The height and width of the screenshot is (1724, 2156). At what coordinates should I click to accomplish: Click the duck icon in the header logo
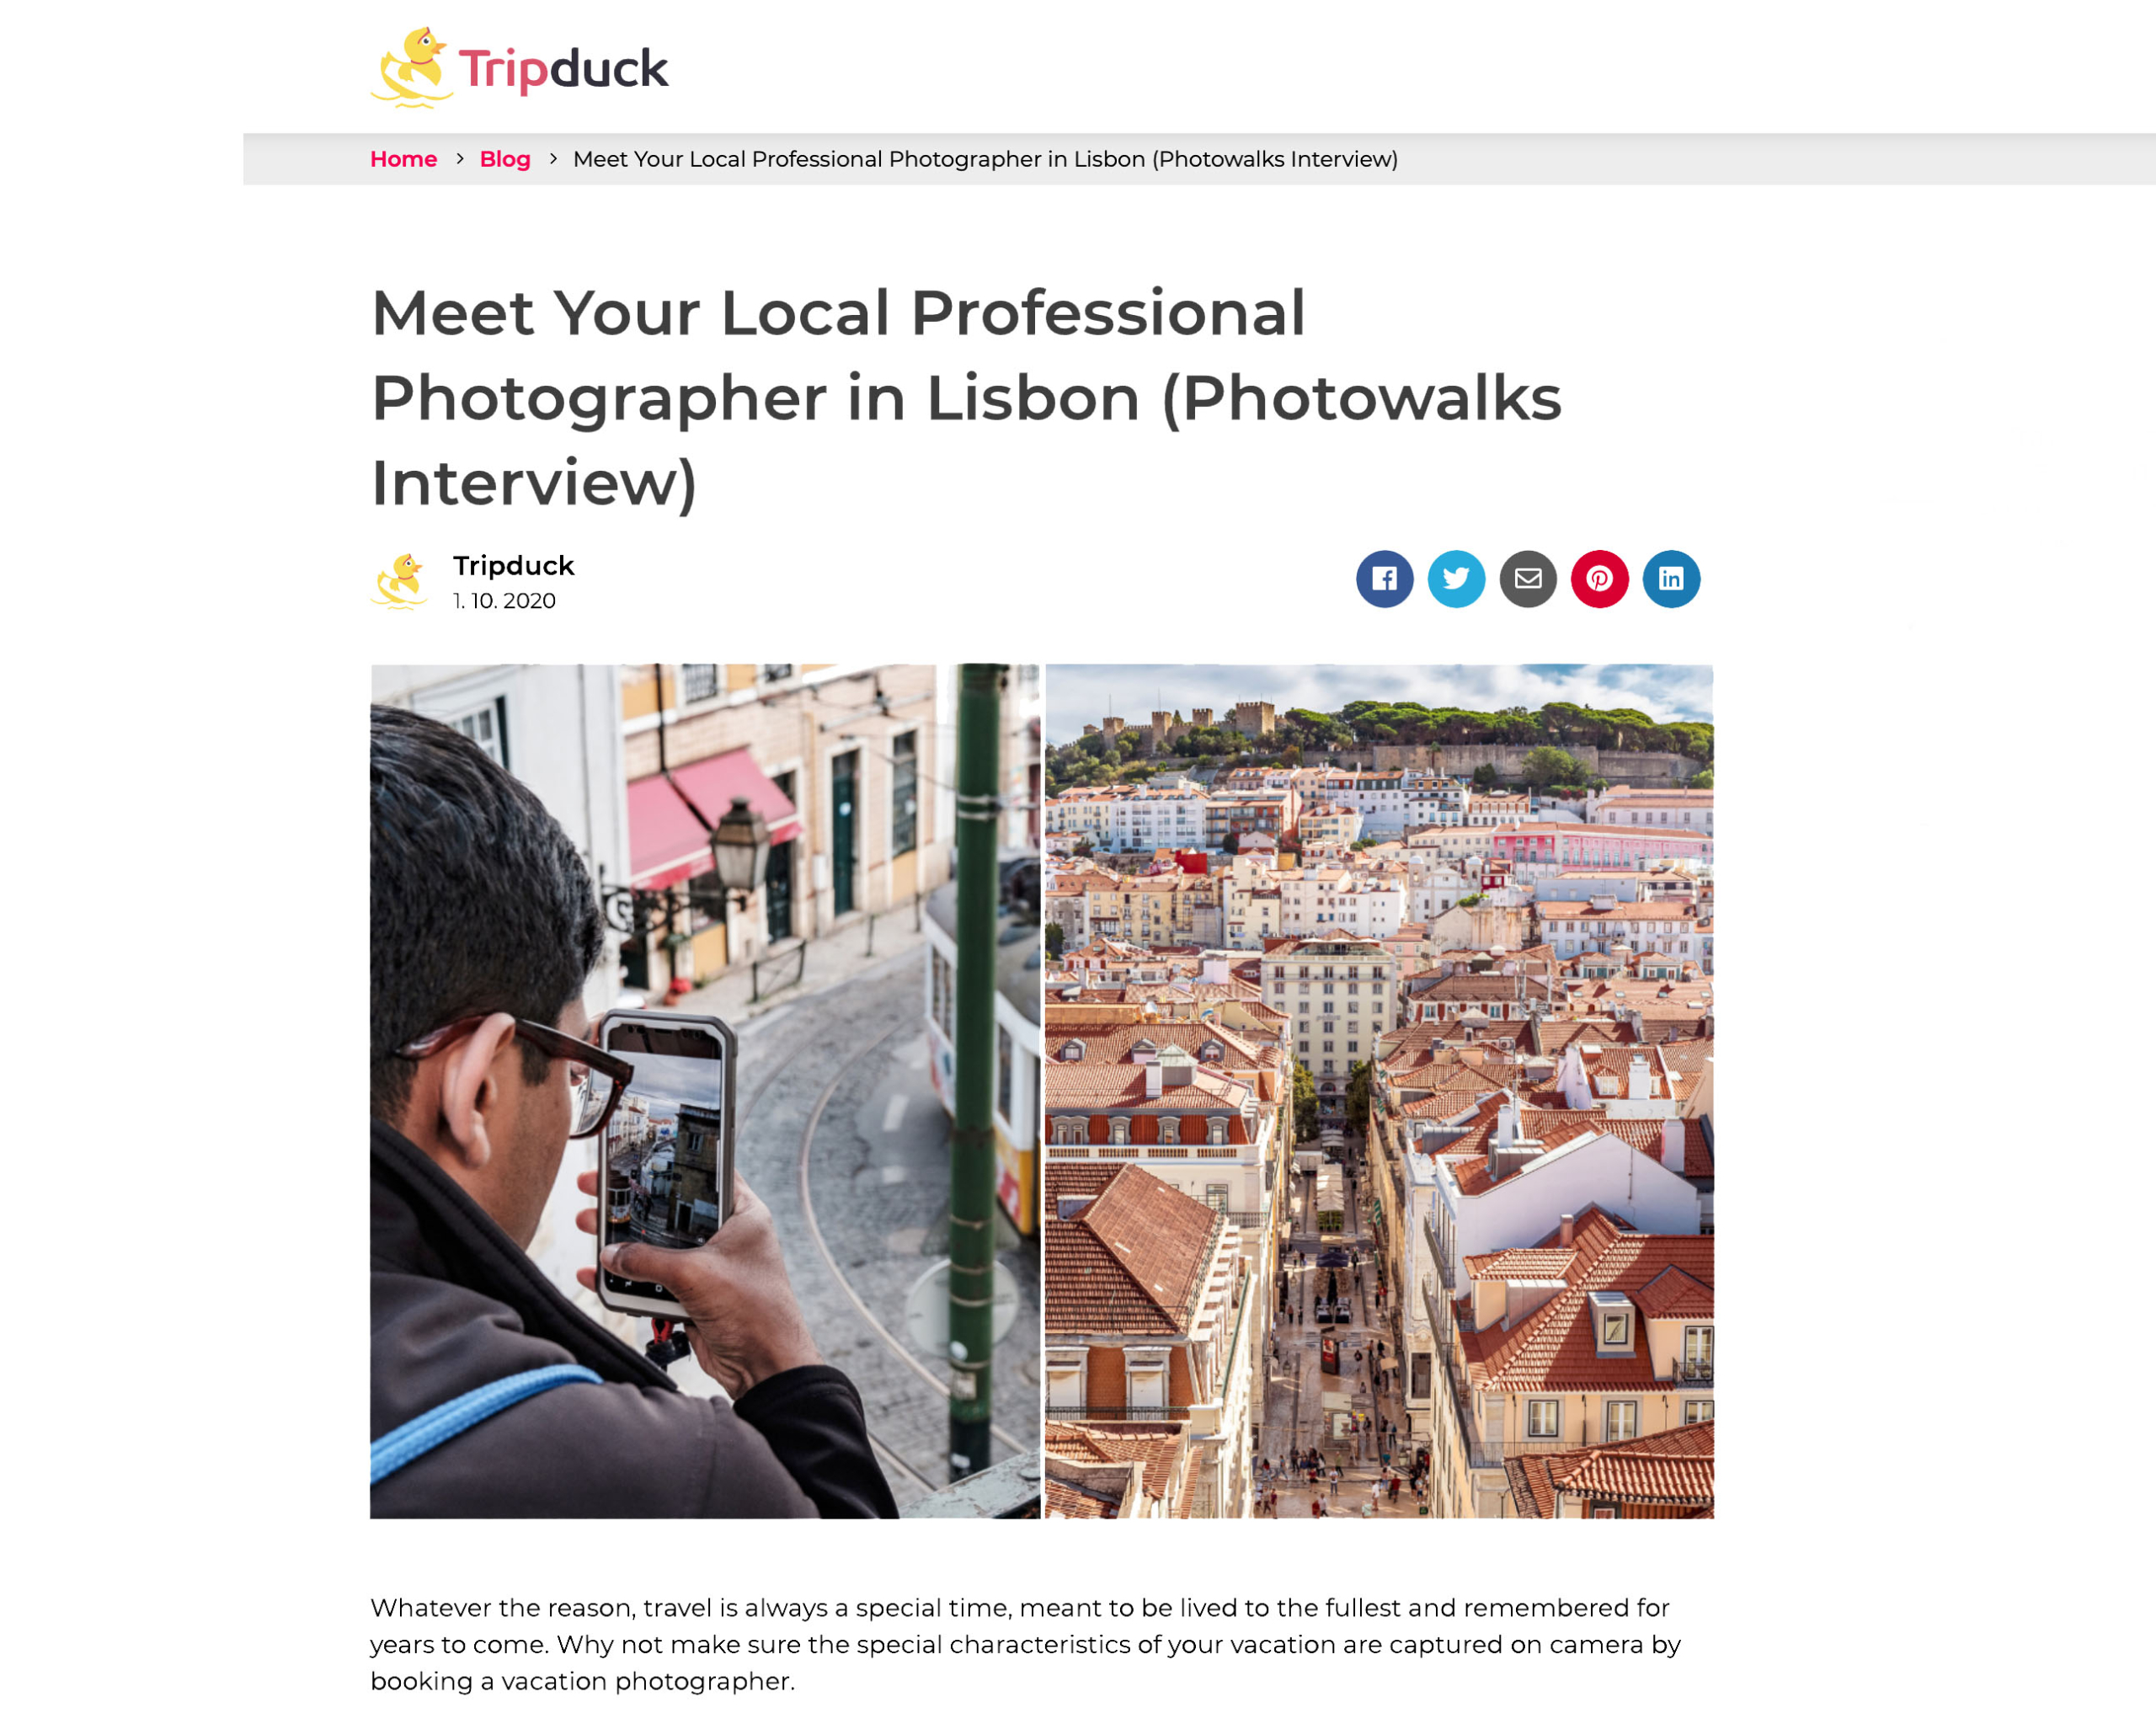pyautogui.click(x=411, y=67)
